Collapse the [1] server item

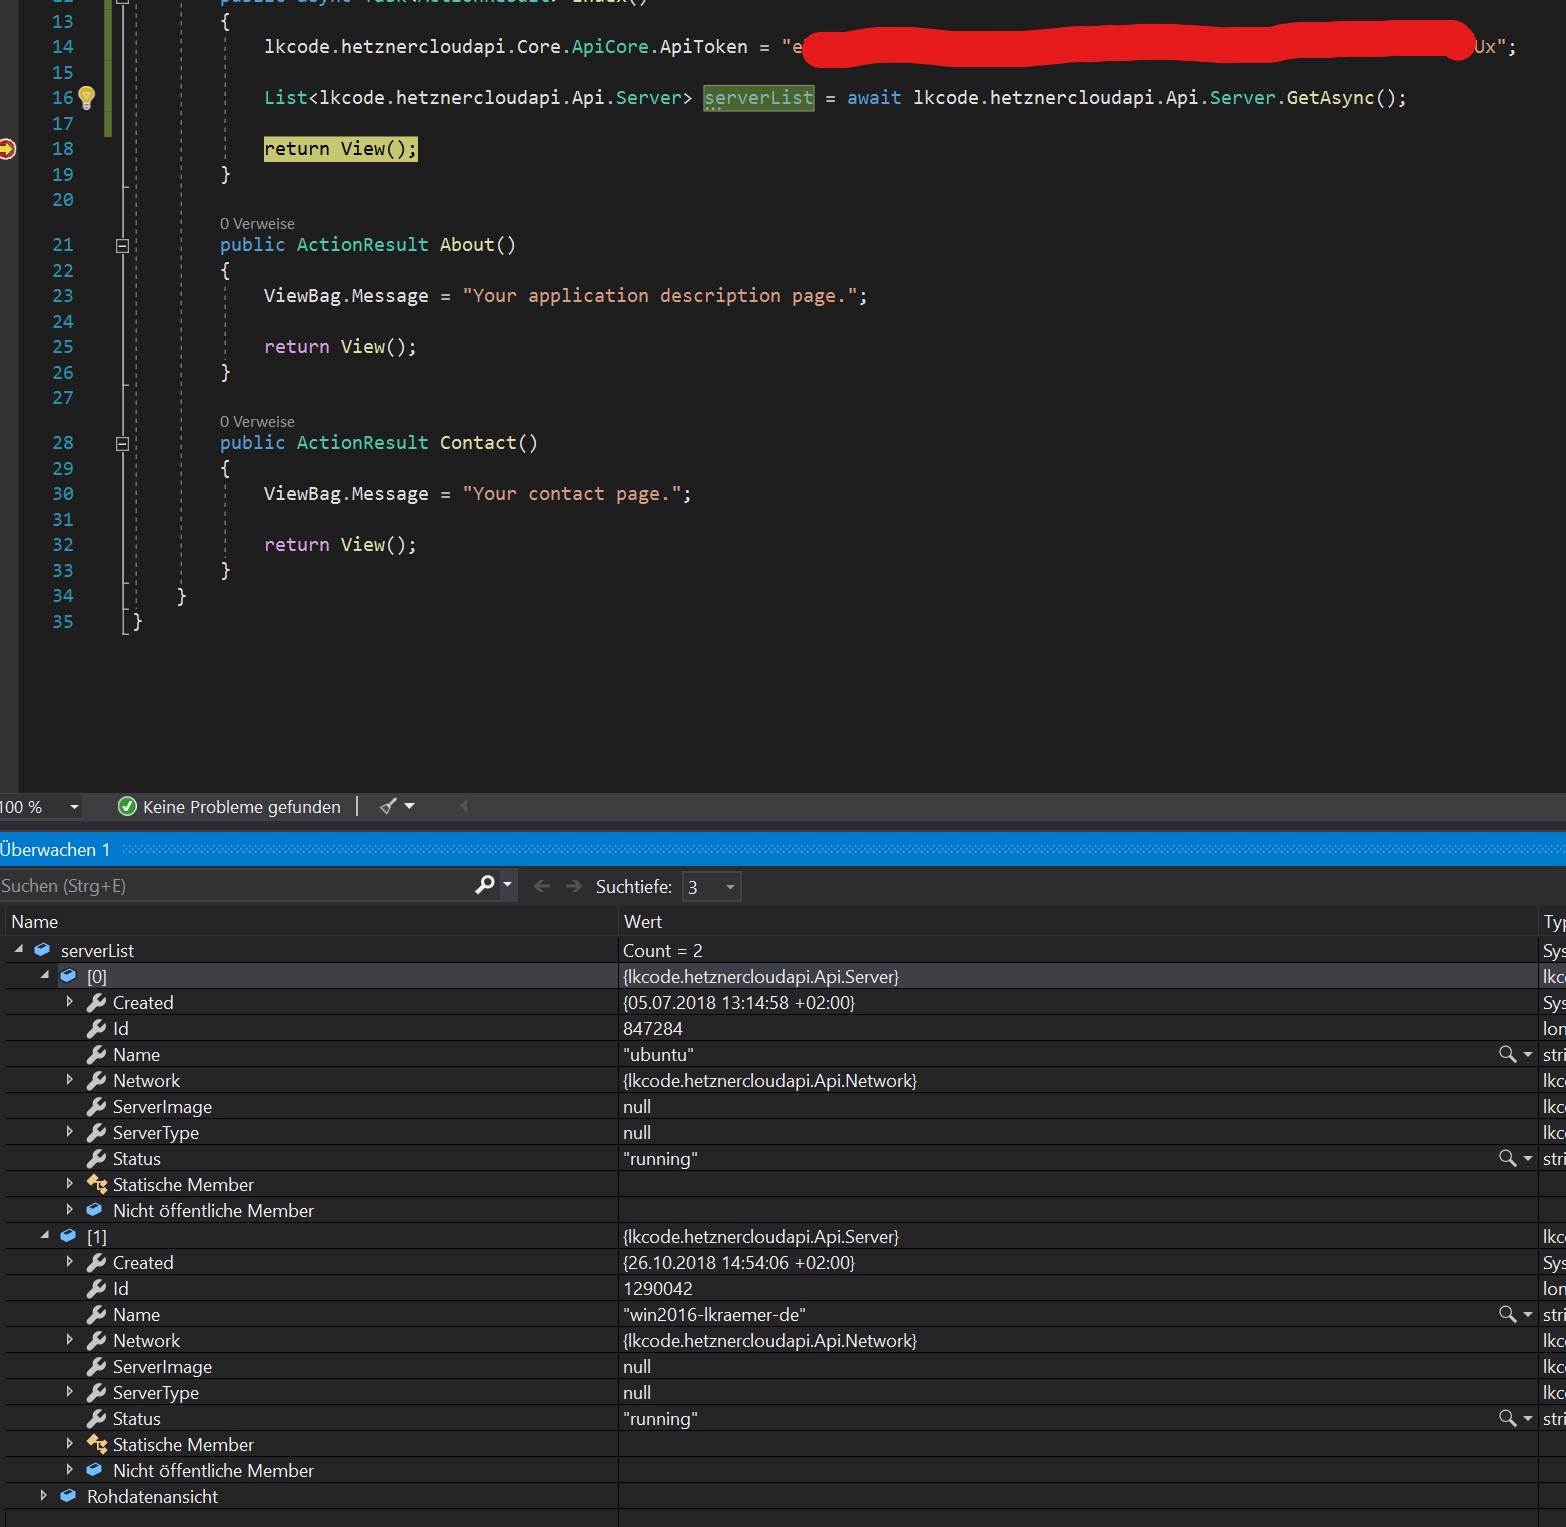[45, 1235]
